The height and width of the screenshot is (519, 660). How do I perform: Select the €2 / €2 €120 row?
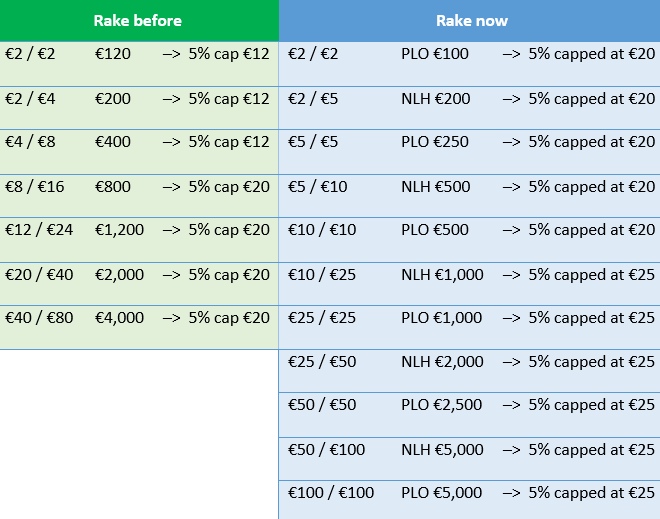point(138,54)
